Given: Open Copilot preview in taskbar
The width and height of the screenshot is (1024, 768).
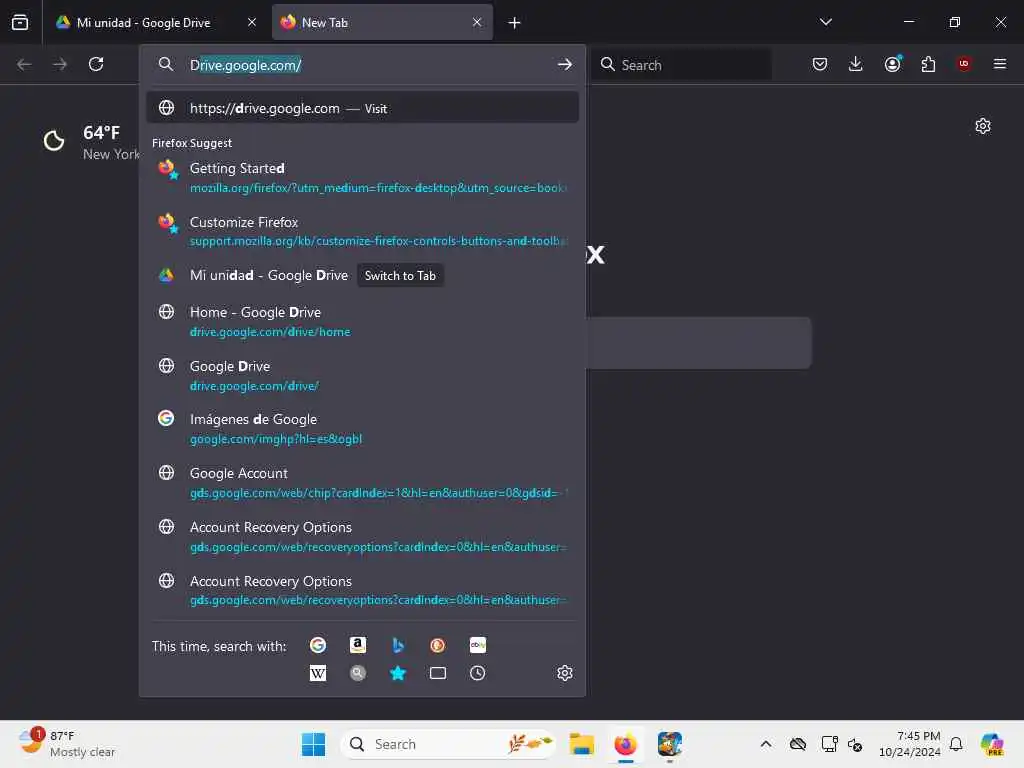Looking at the screenshot, I should pyautogui.click(x=992, y=744).
